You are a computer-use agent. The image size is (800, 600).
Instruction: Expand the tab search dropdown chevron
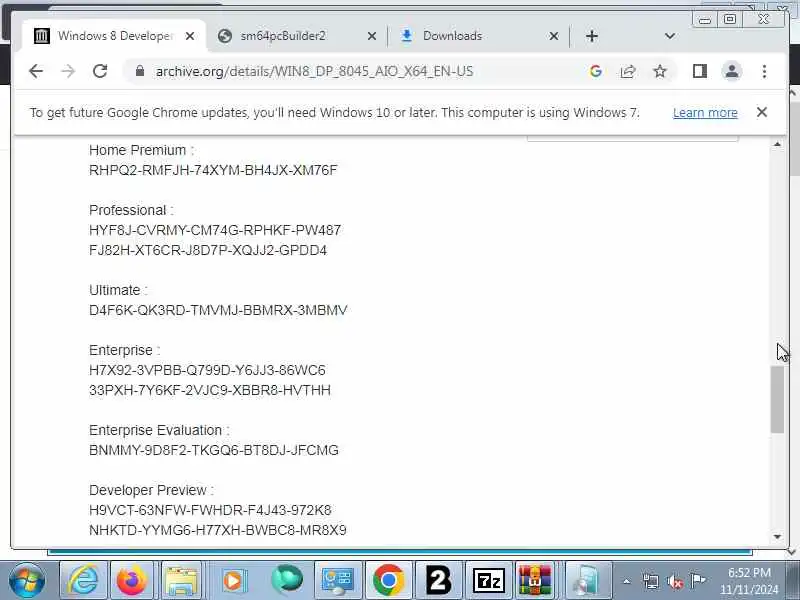coord(670,36)
